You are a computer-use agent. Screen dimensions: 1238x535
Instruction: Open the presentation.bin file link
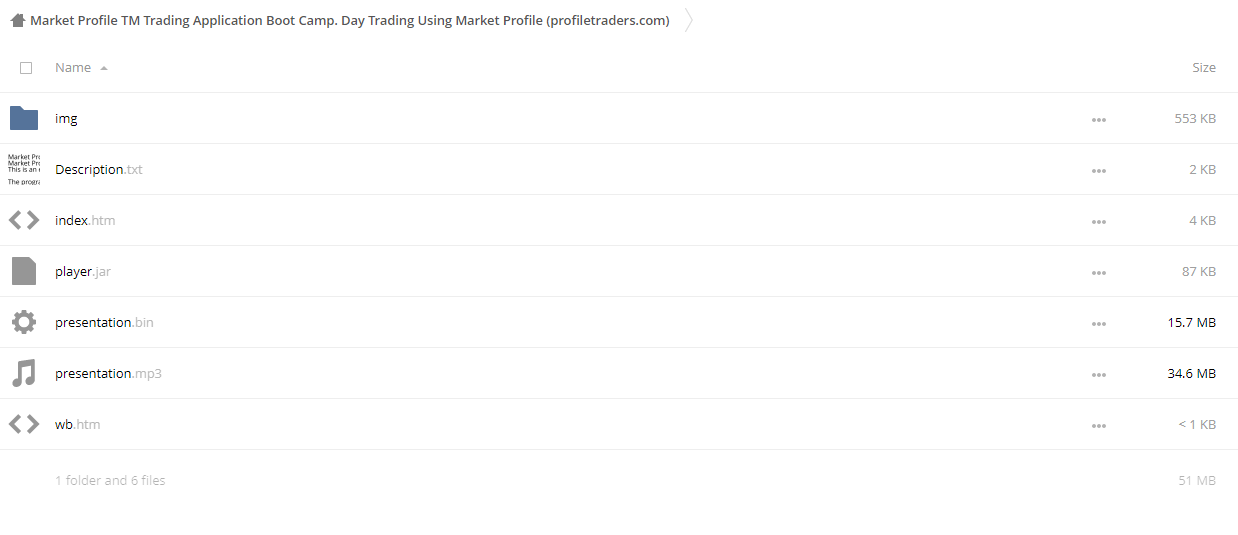click(x=104, y=322)
